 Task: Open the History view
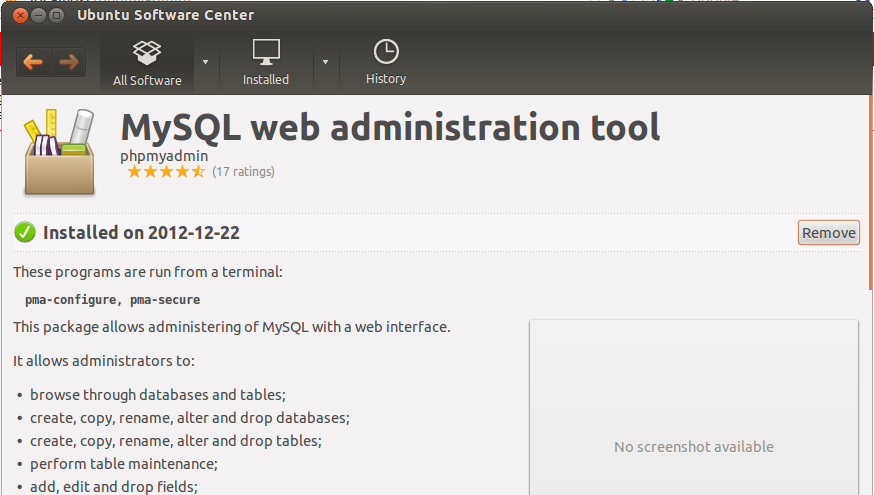386,62
